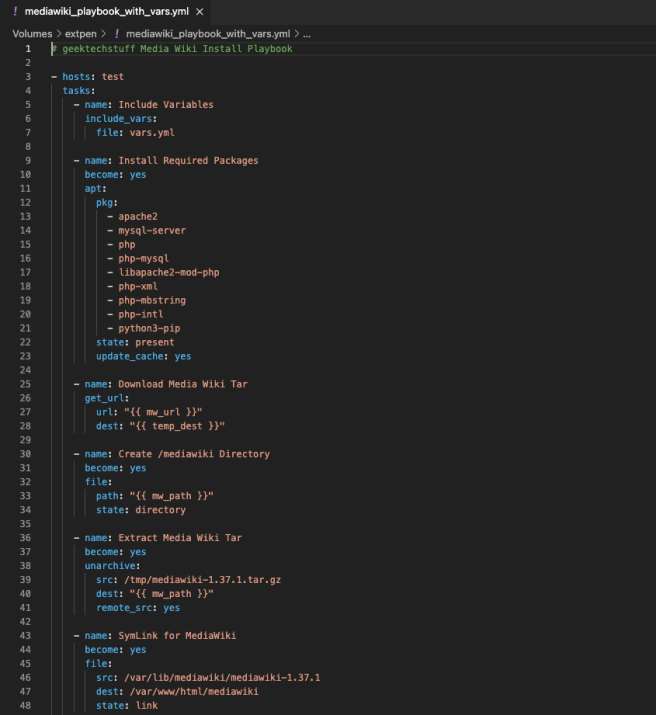
Task: Click the 'php-intl' package entry
Action: (141, 314)
